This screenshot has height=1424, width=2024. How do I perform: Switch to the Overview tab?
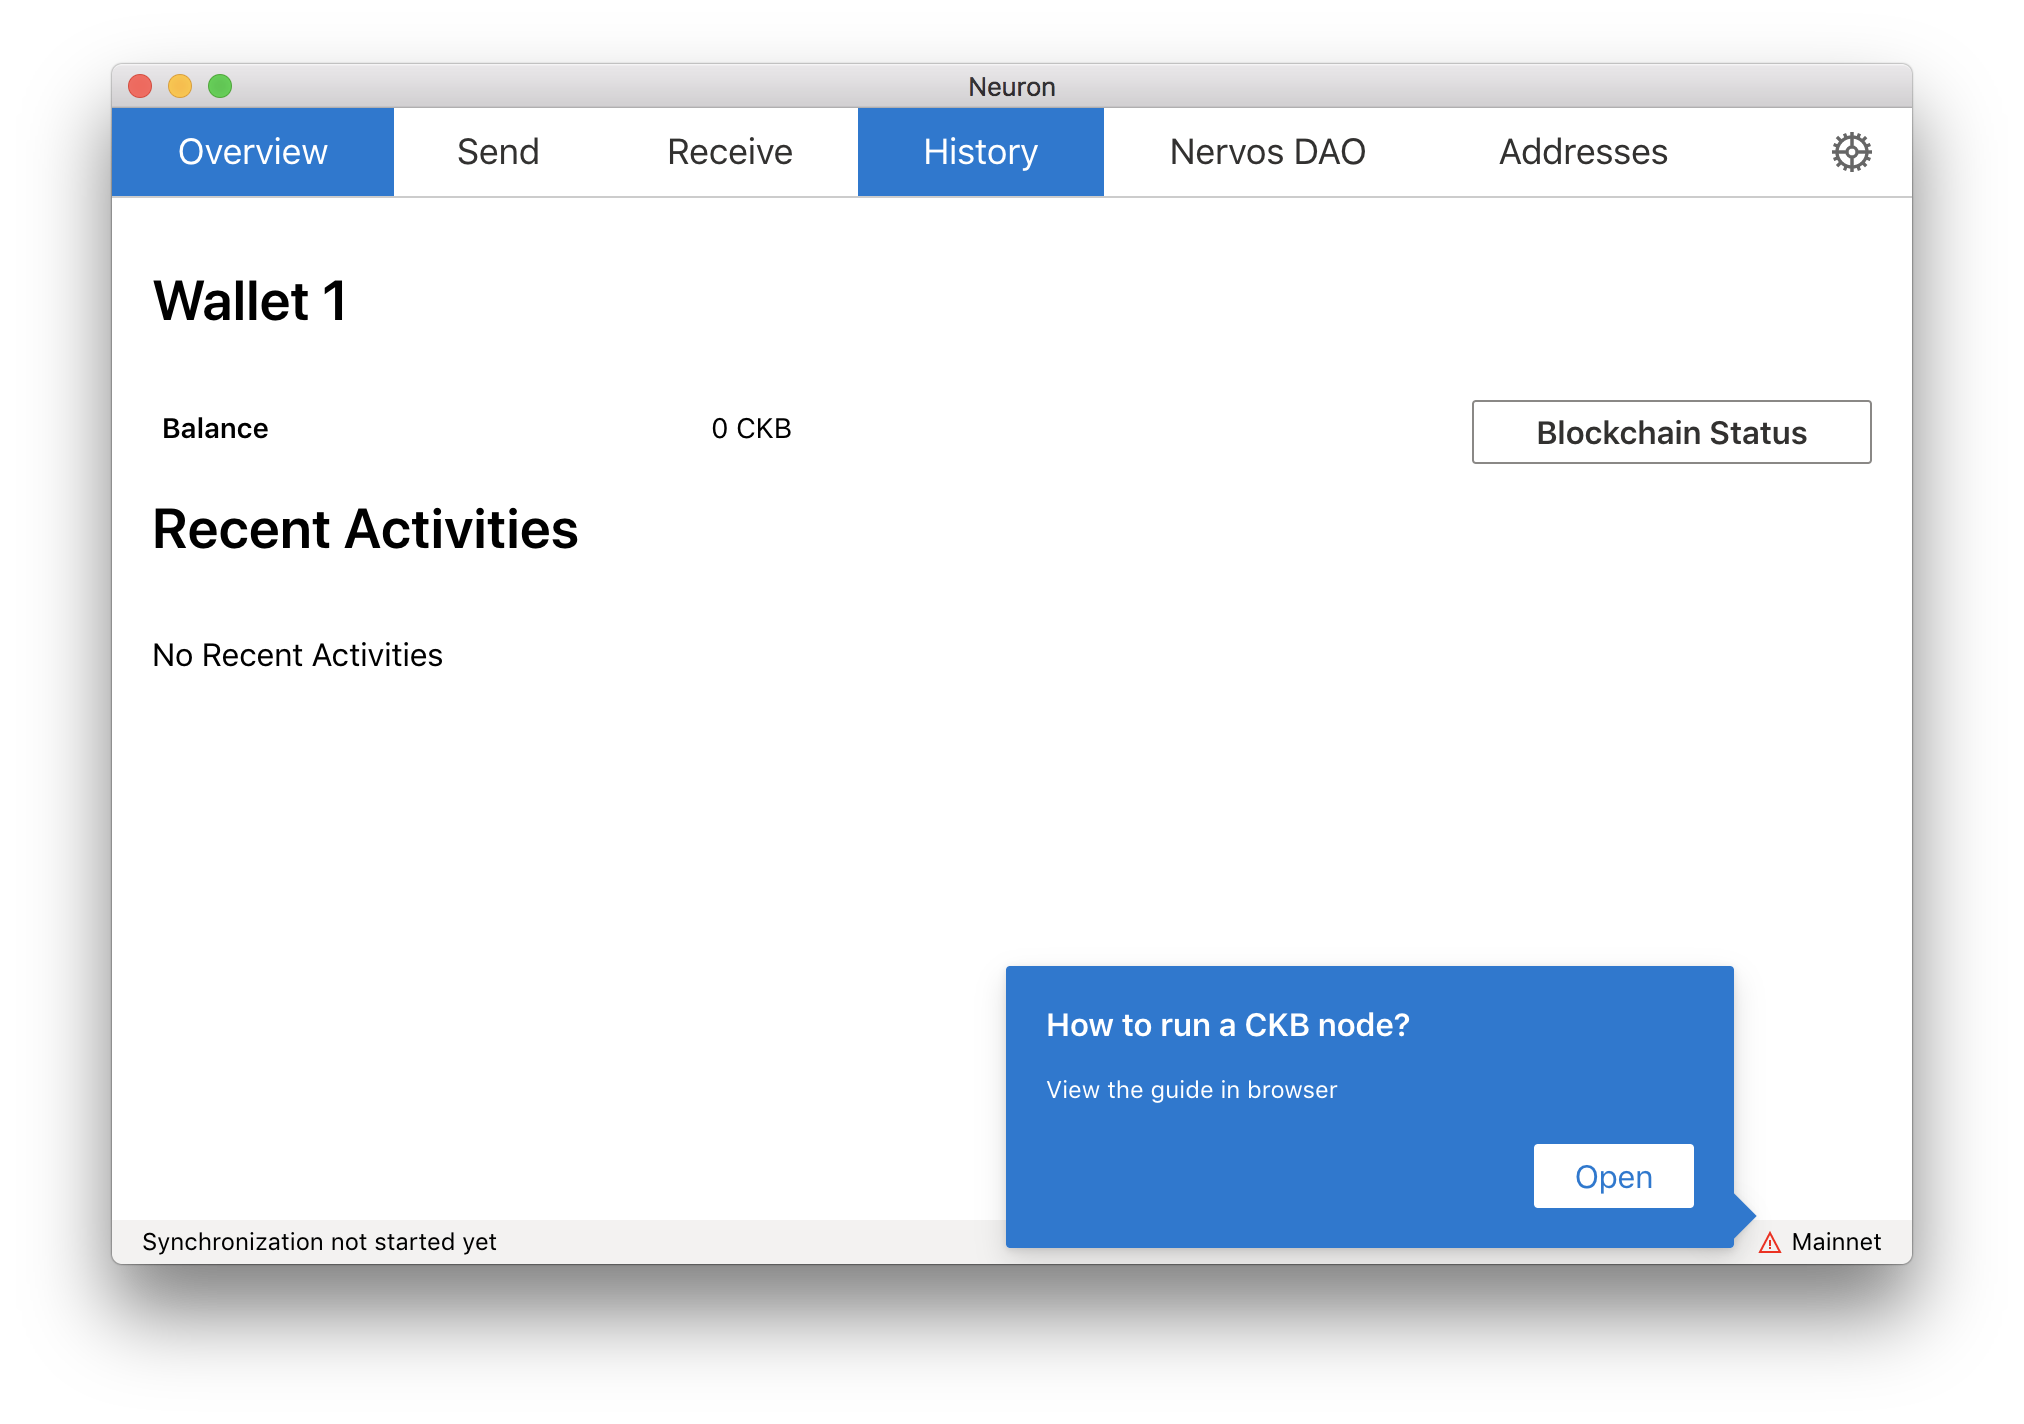(252, 152)
